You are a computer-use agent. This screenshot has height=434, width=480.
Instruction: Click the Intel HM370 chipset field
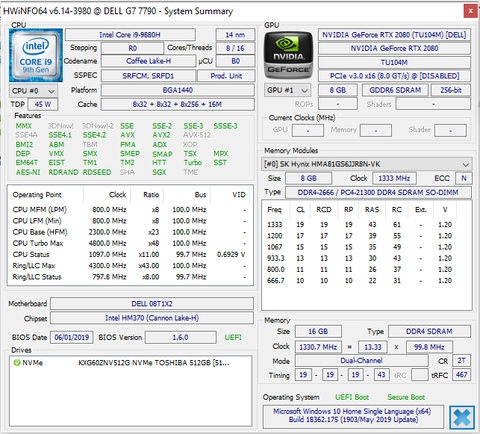pos(152,318)
